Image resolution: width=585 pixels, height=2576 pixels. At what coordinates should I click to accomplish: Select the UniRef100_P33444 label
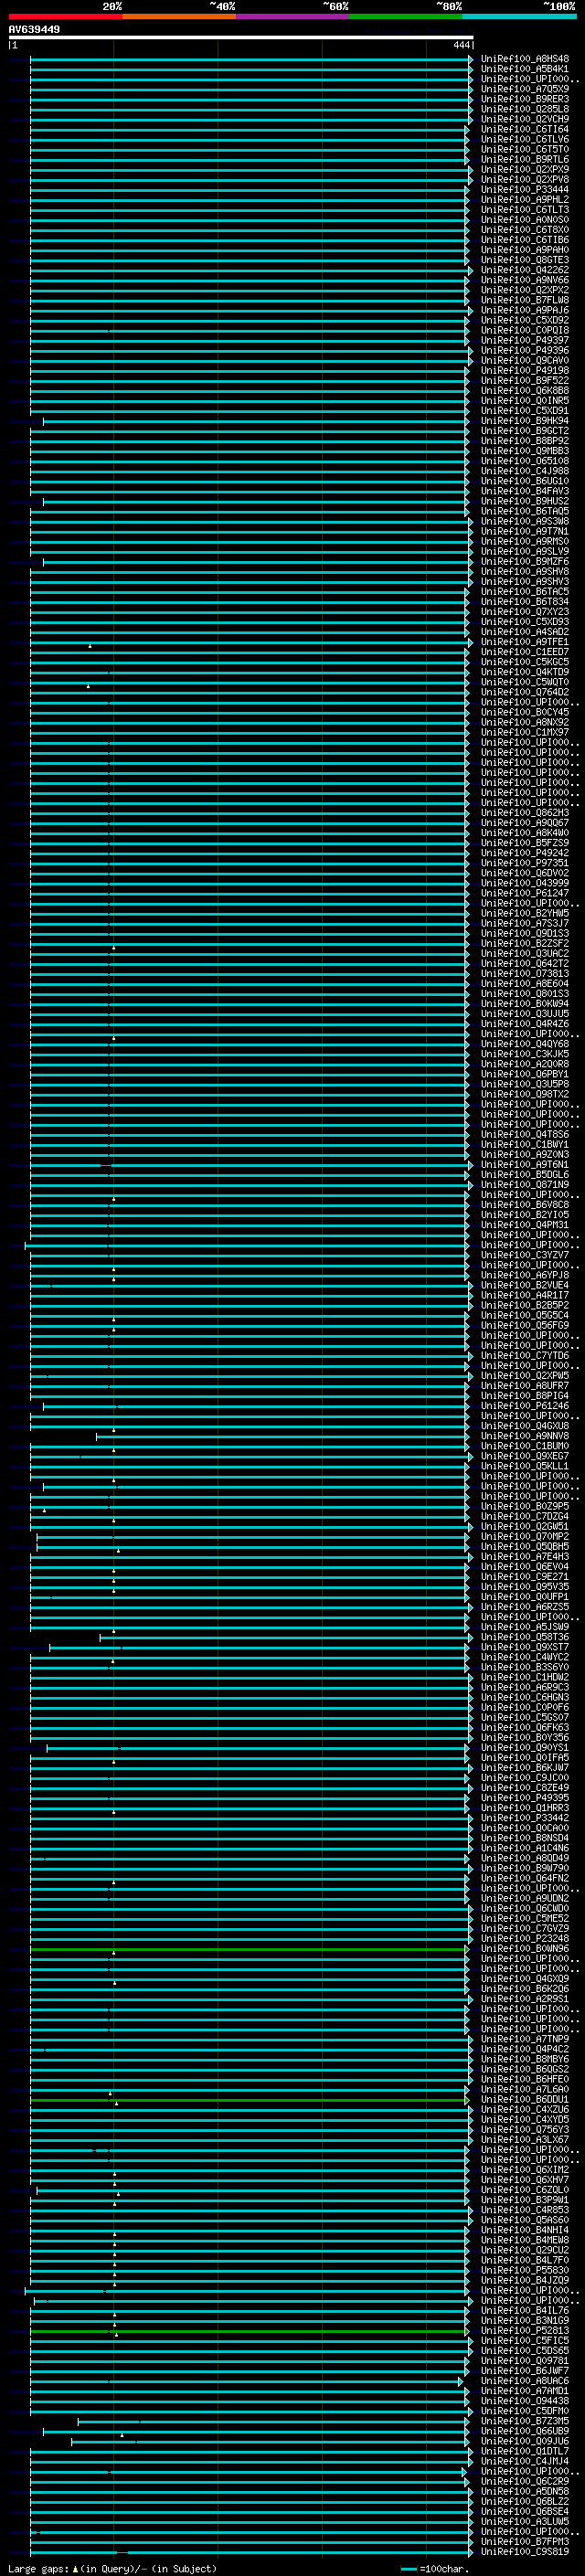(524, 189)
